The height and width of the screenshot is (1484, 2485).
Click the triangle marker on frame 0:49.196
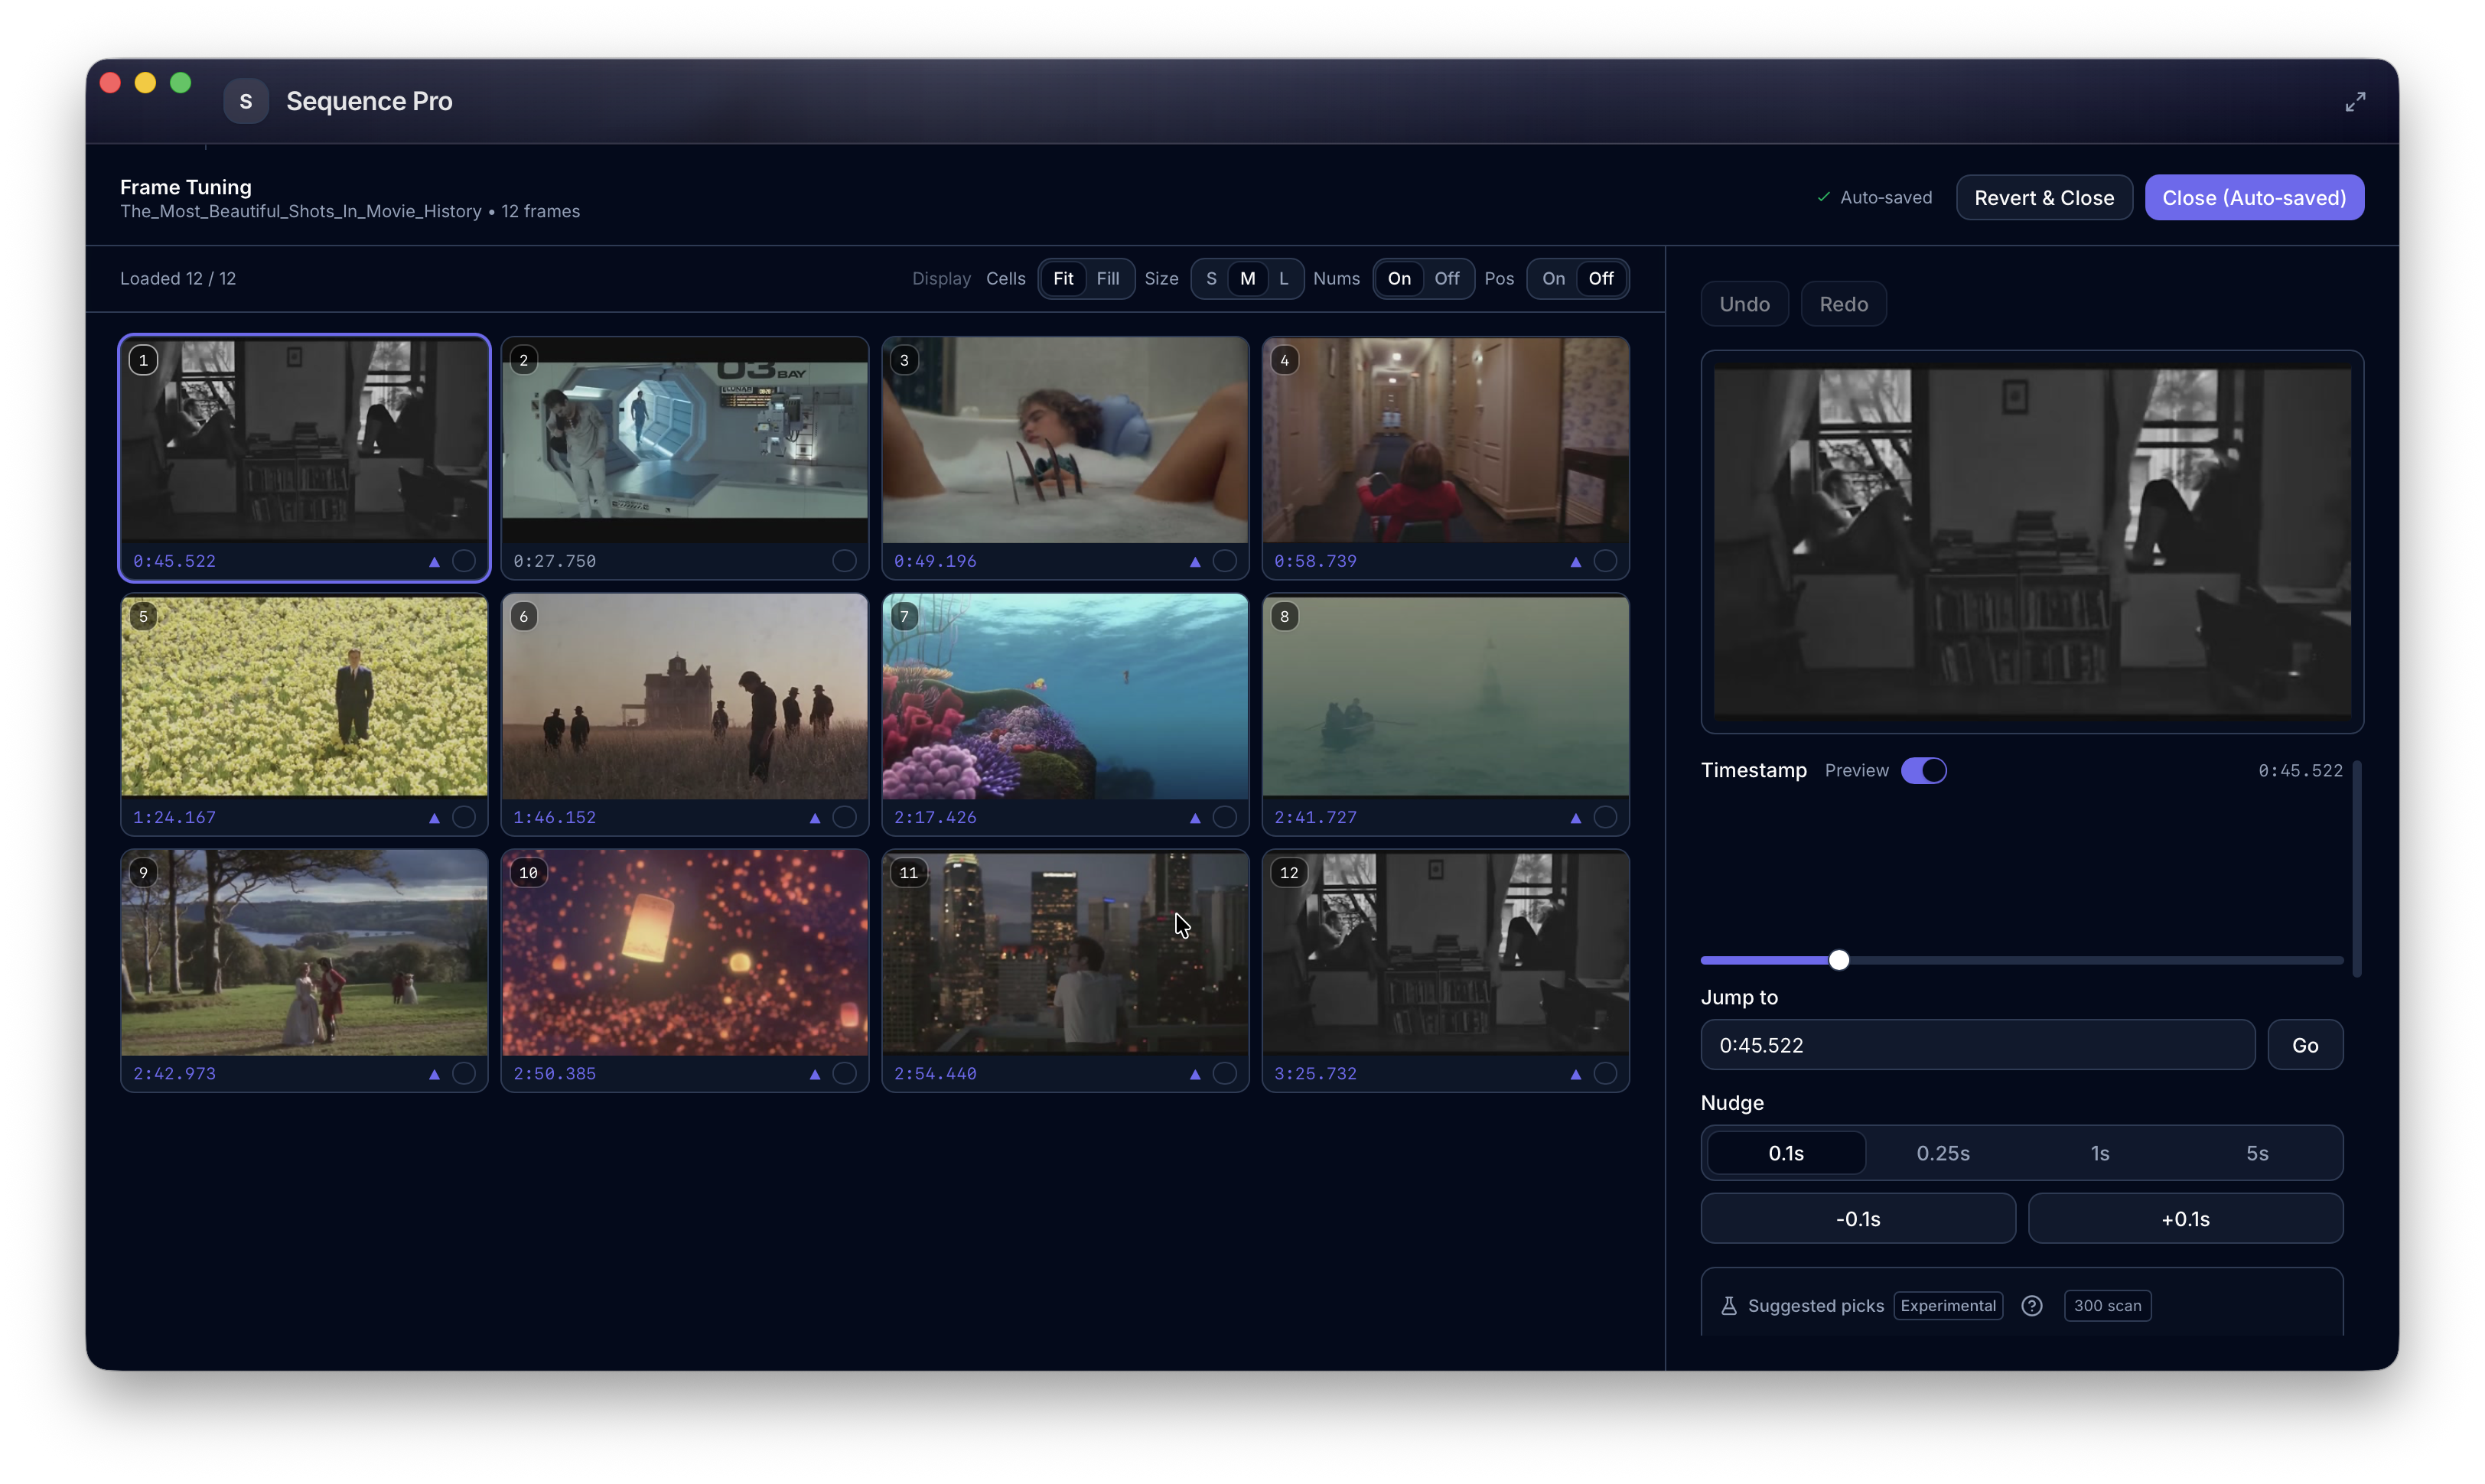(x=1195, y=562)
